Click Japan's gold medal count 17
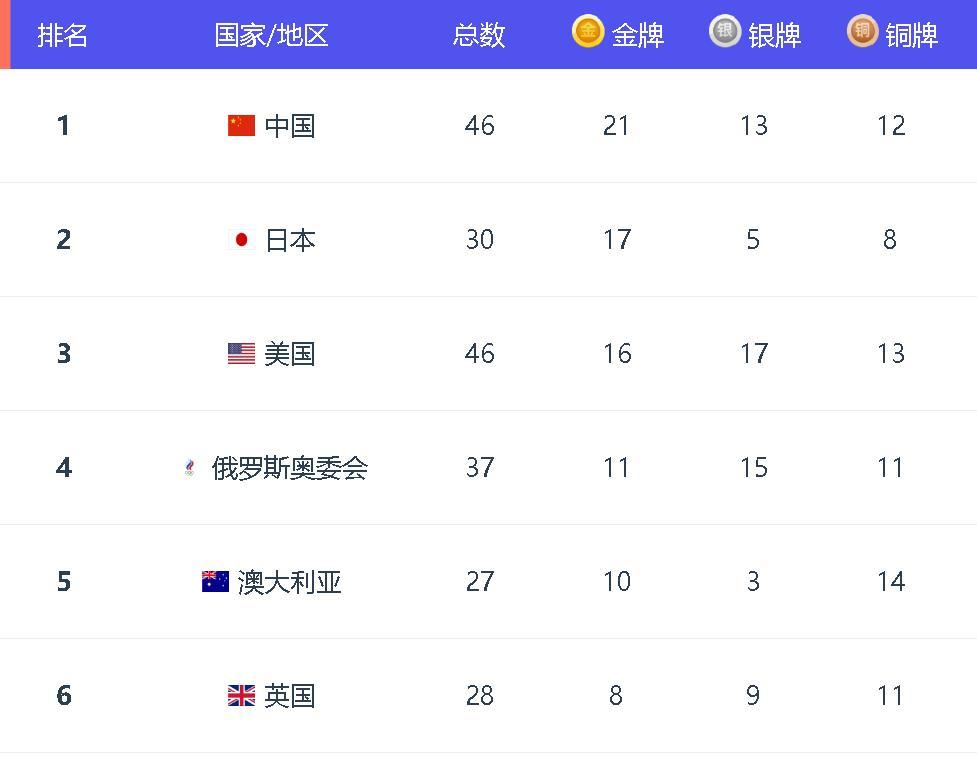 pyautogui.click(x=617, y=239)
